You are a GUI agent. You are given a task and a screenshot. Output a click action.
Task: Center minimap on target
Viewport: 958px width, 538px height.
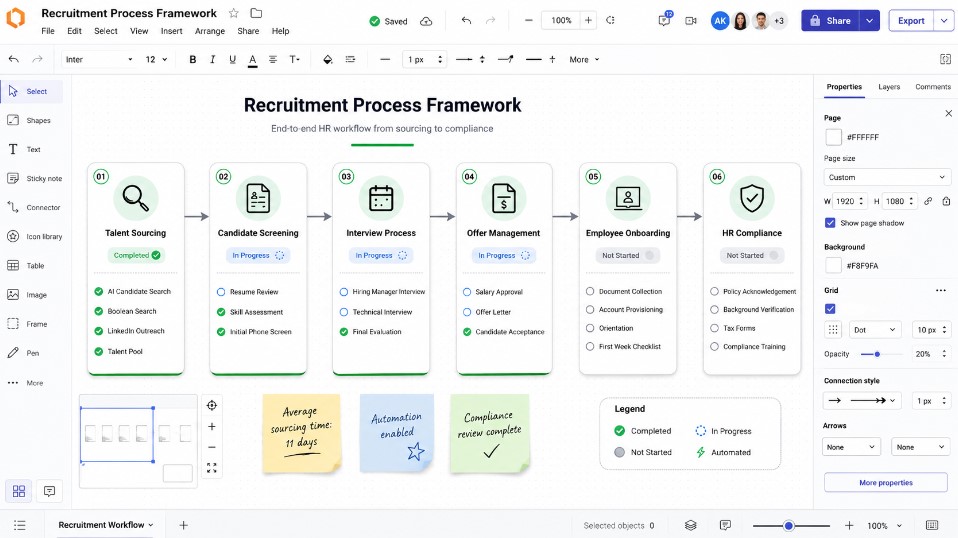click(x=211, y=405)
